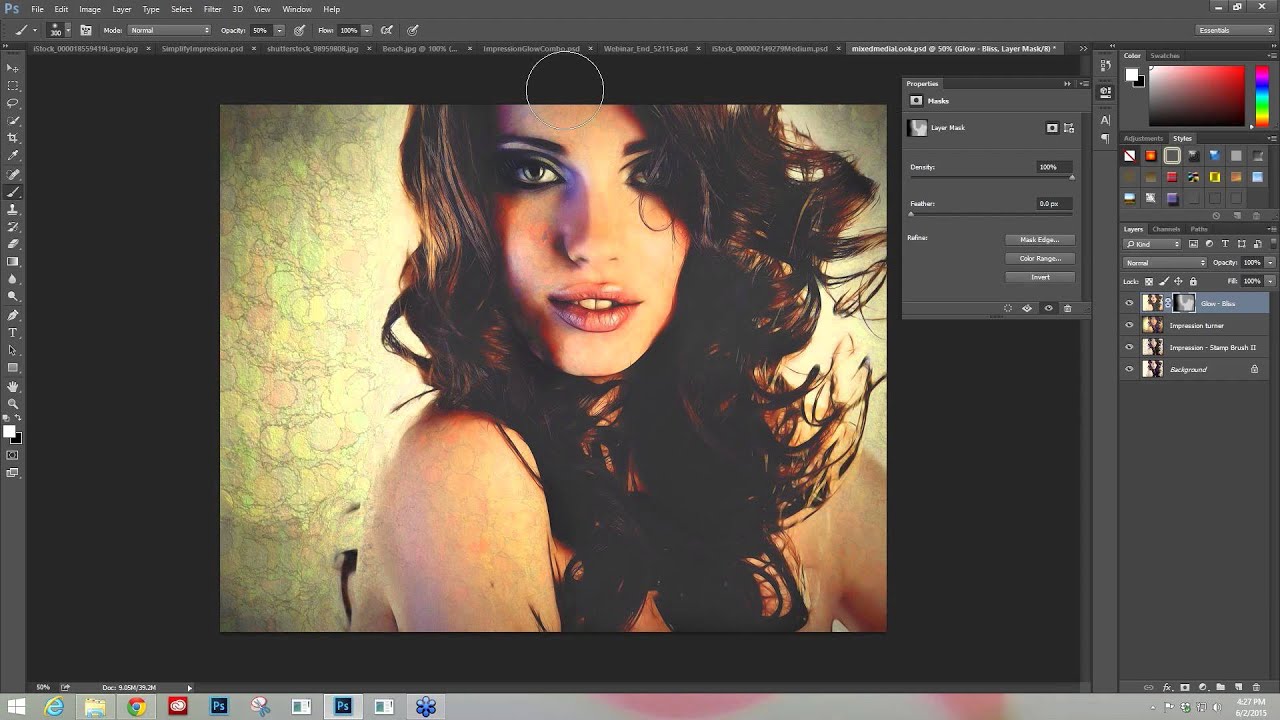The height and width of the screenshot is (720, 1280).
Task: Select the Gradient tool
Action: point(13,262)
